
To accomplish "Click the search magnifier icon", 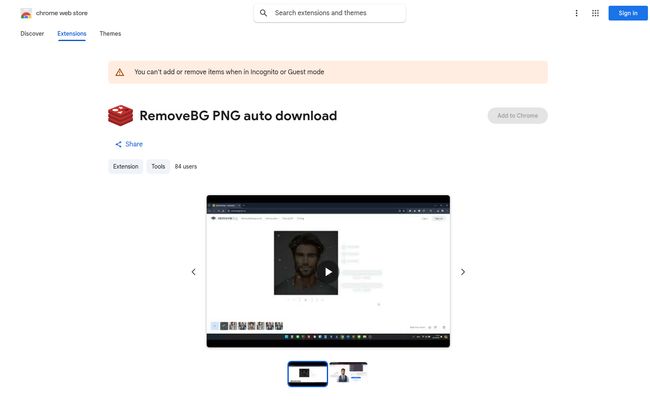I will 263,13.
